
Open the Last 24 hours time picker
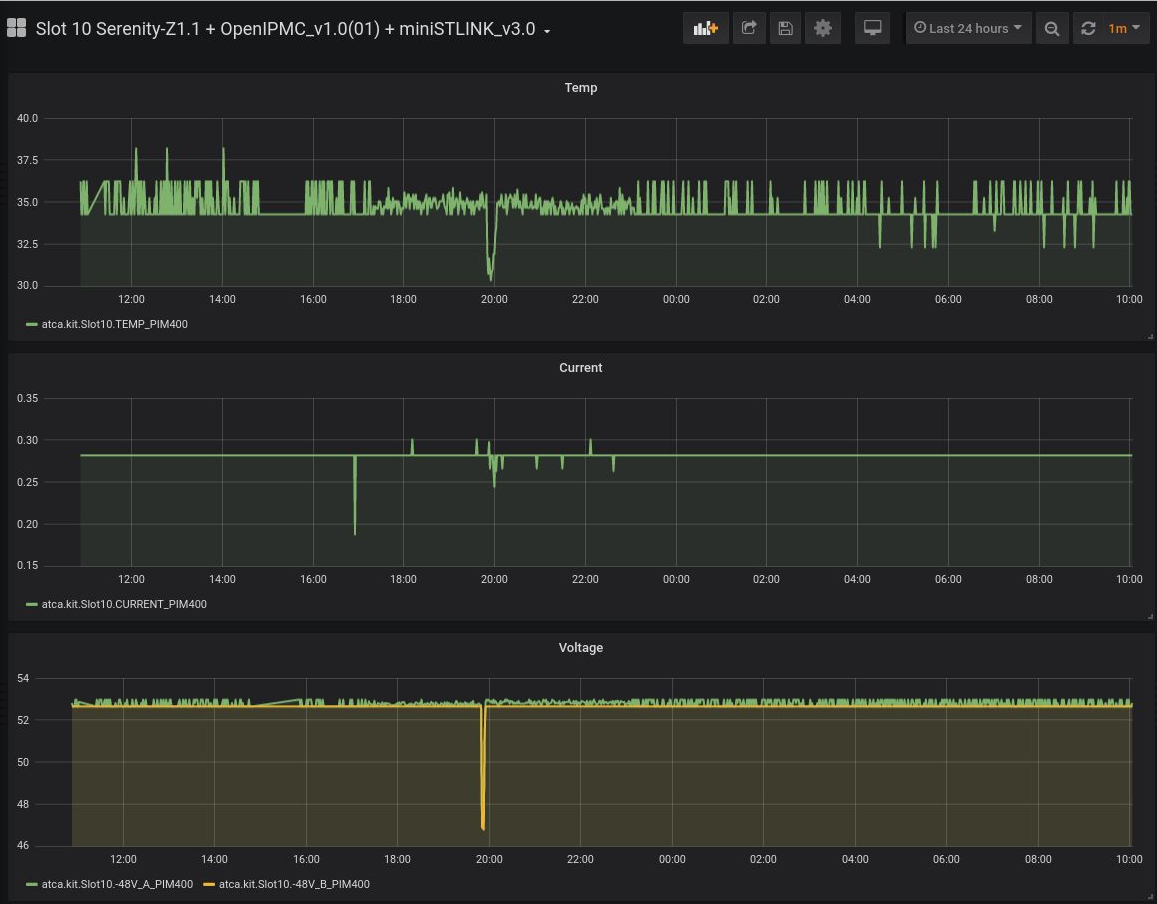click(x=968, y=28)
